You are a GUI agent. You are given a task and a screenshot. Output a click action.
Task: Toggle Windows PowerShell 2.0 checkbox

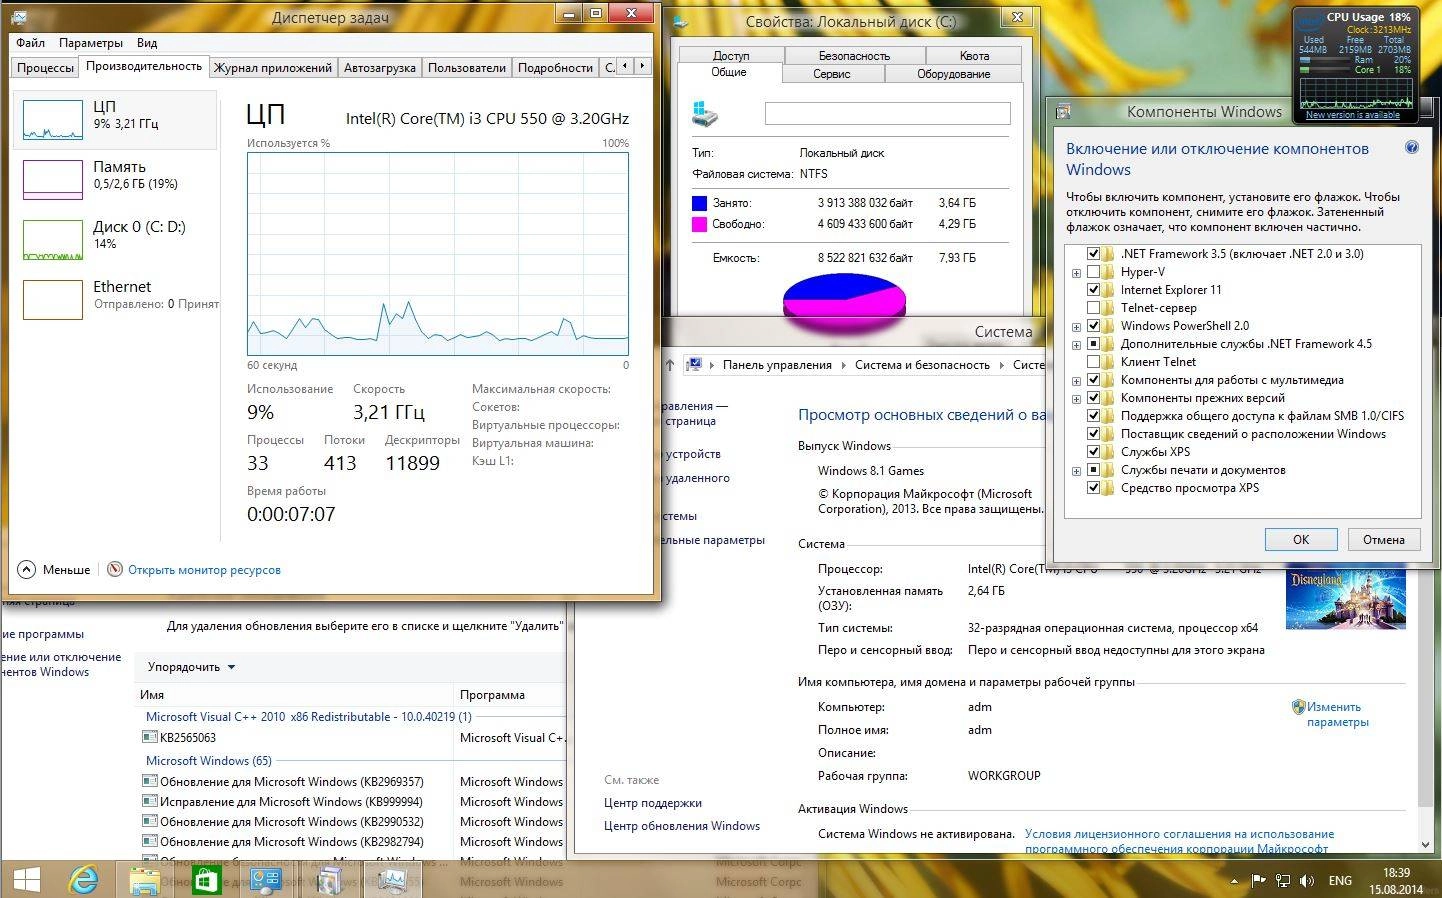click(1093, 326)
